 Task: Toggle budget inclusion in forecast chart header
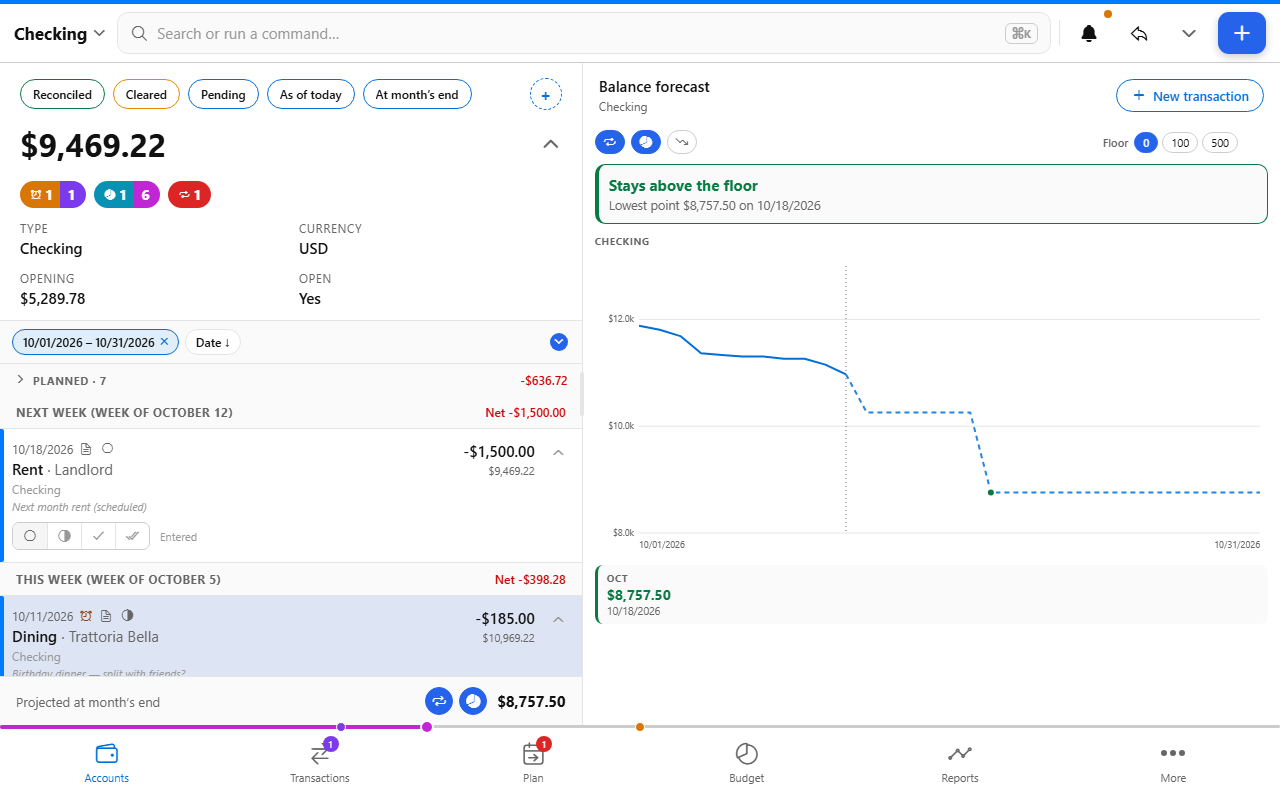646,142
